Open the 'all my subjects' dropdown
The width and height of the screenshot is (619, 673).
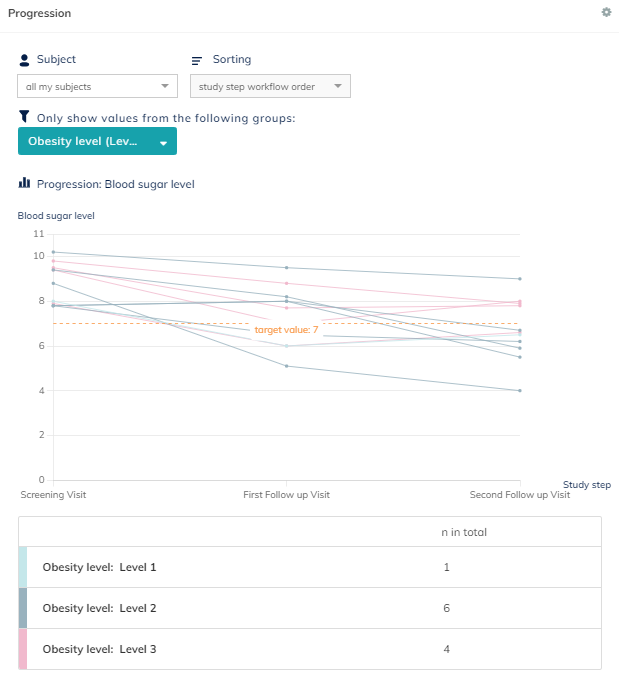pyautogui.click(x=97, y=87)
